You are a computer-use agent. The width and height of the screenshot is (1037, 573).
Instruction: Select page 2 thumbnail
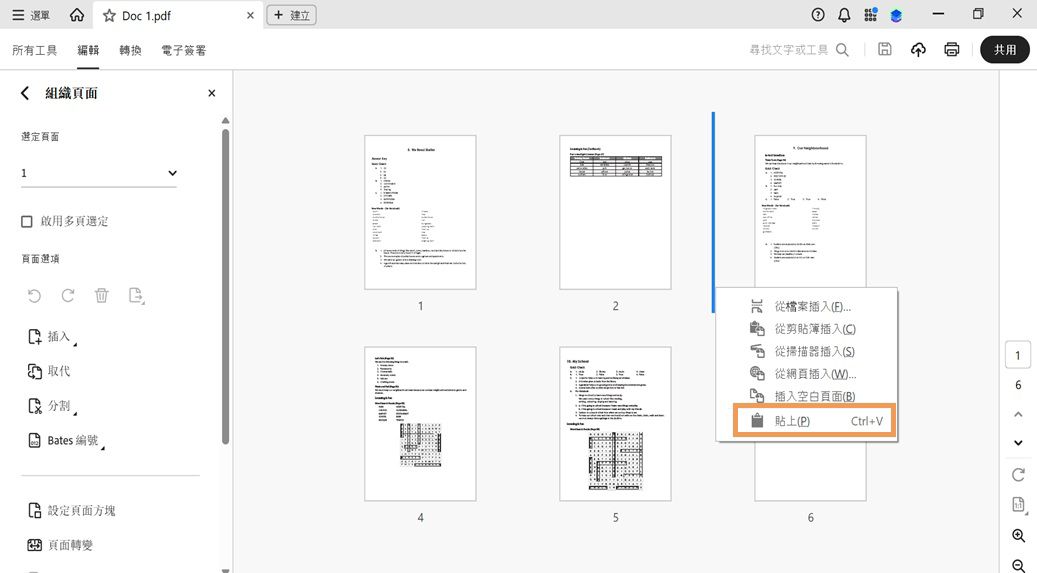coord(615,212)
